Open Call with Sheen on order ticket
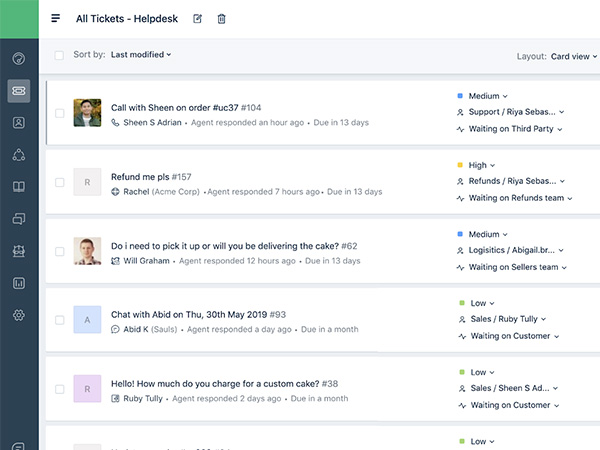The height and width of the screenshot is (450, 600). tap(186, 108)
